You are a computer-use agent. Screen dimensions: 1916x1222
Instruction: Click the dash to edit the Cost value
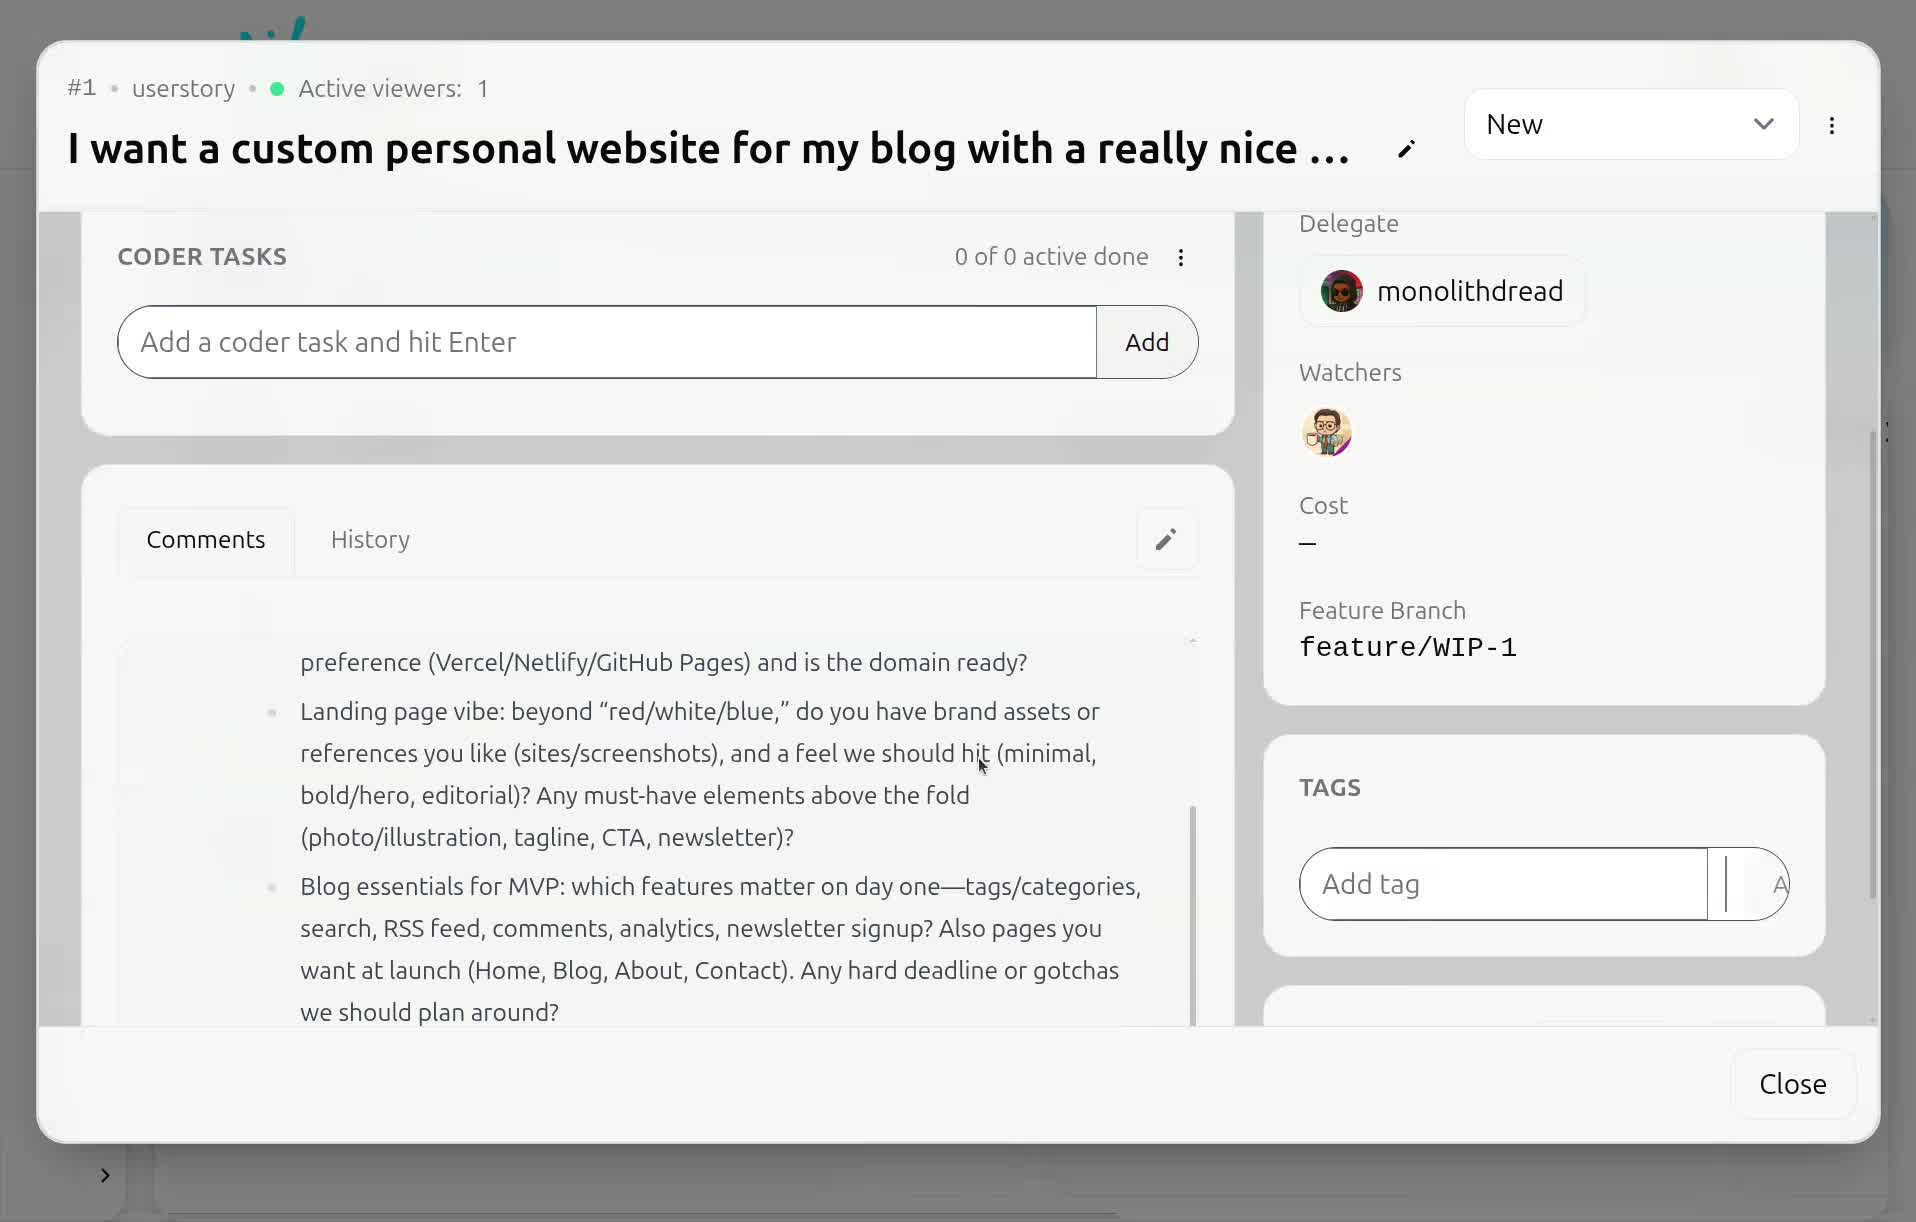coord(1307,543)
